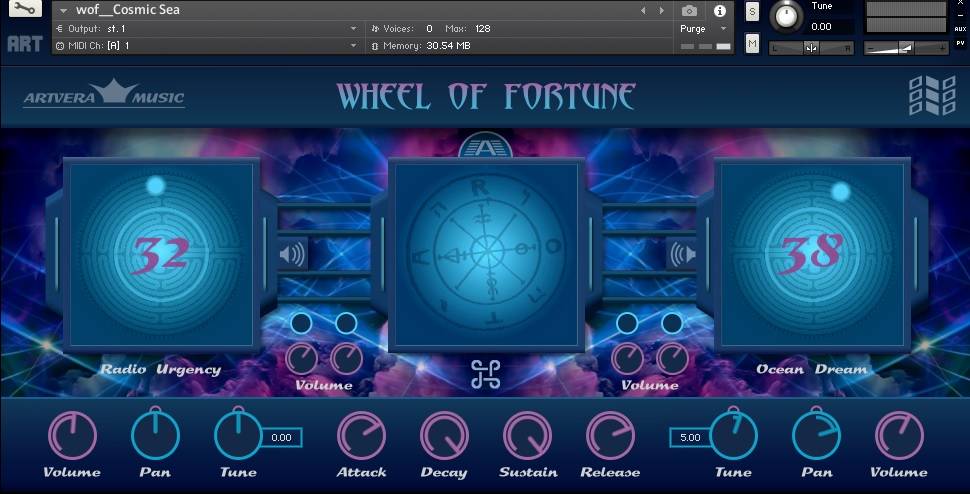
Task: Click the left speaker icon
Action: click(x=293, y=254)
